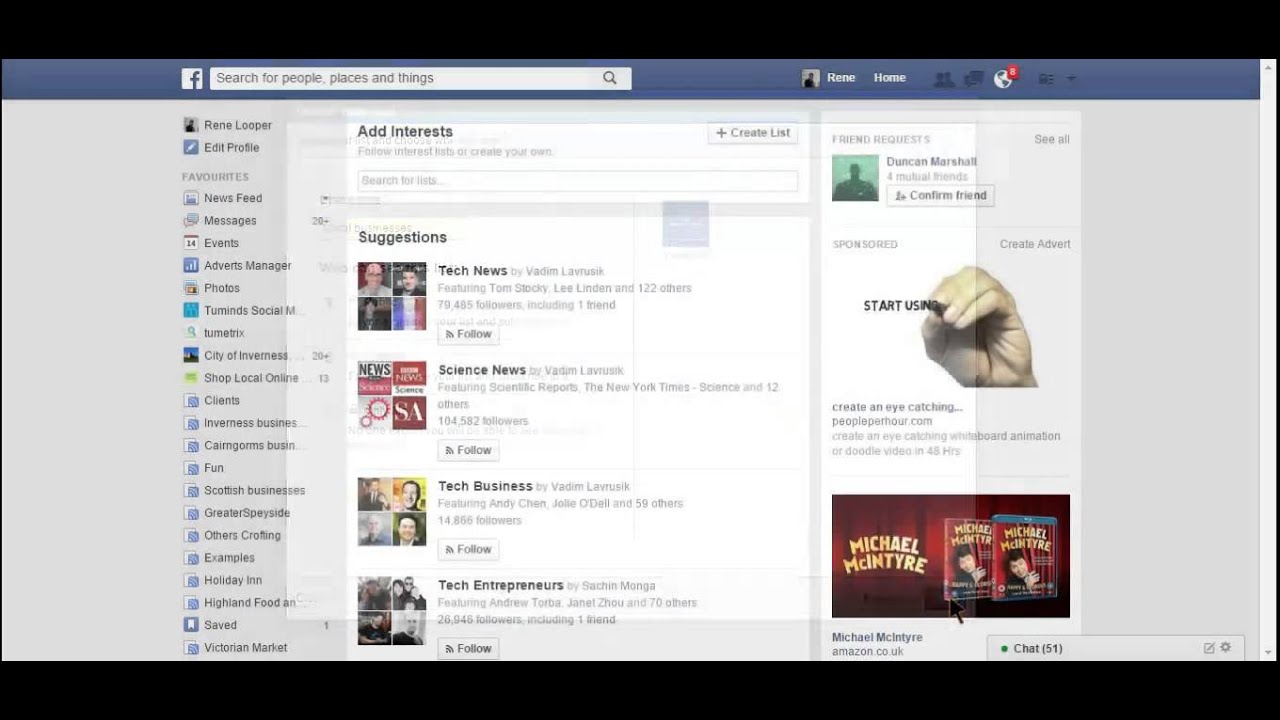
Task: Click the Holiday Inn list icon in sidebar
Action: tap(191, 580)
